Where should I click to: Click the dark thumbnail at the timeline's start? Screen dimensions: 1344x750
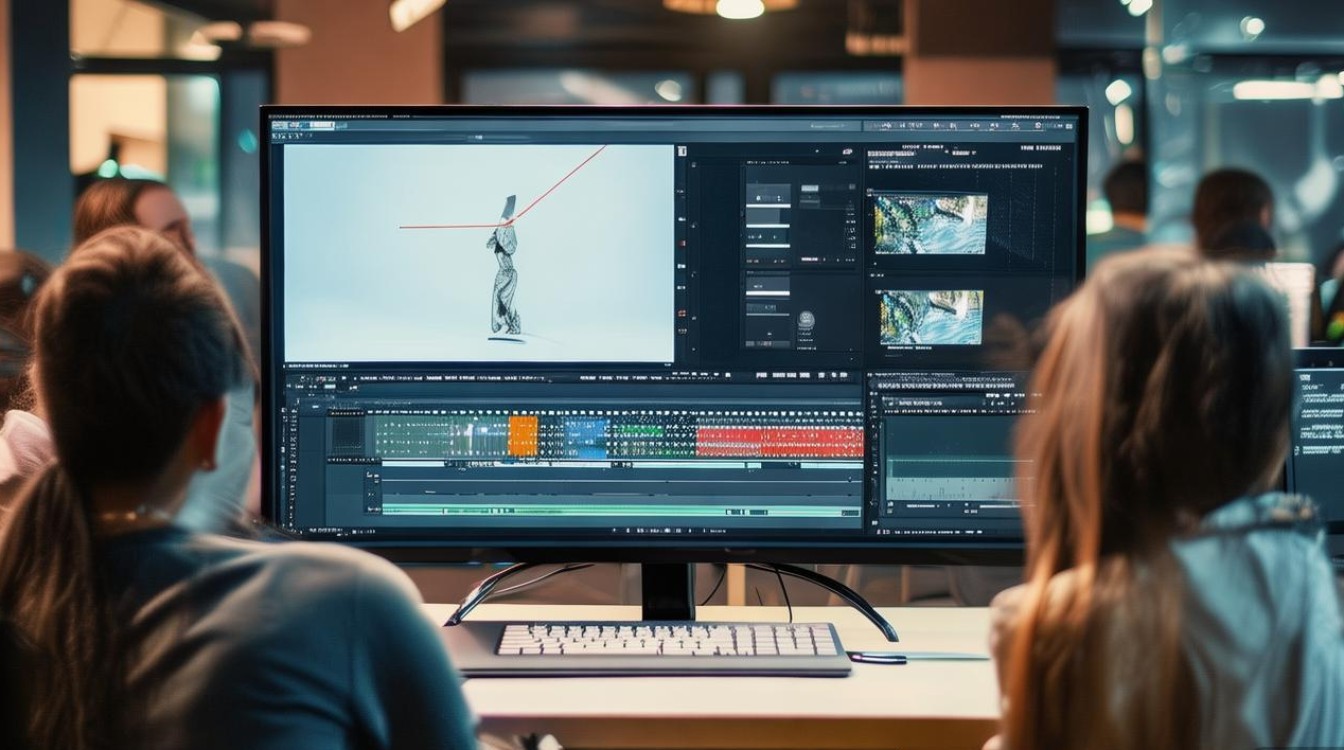pos(347,436)
